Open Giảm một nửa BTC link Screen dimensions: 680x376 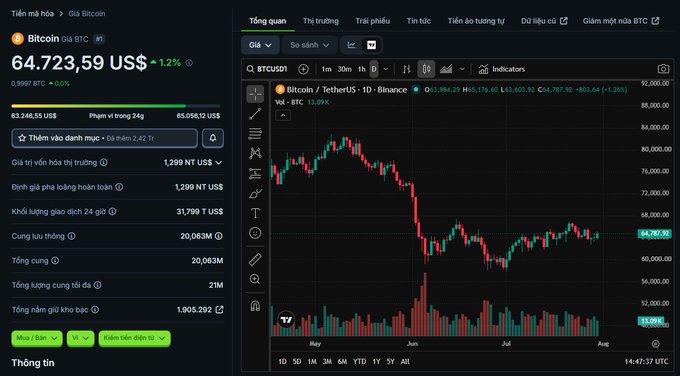coord(621,21)
